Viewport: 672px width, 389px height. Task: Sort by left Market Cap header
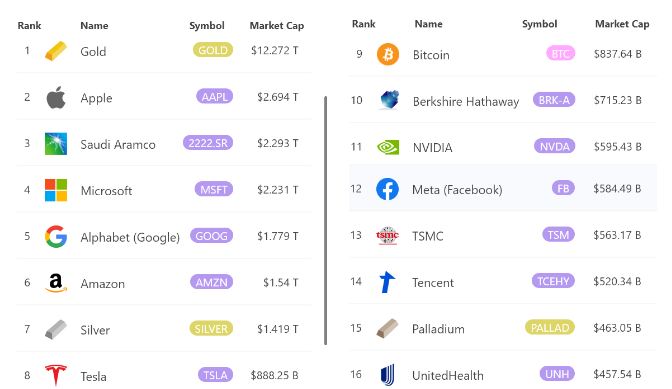[277, 26]
